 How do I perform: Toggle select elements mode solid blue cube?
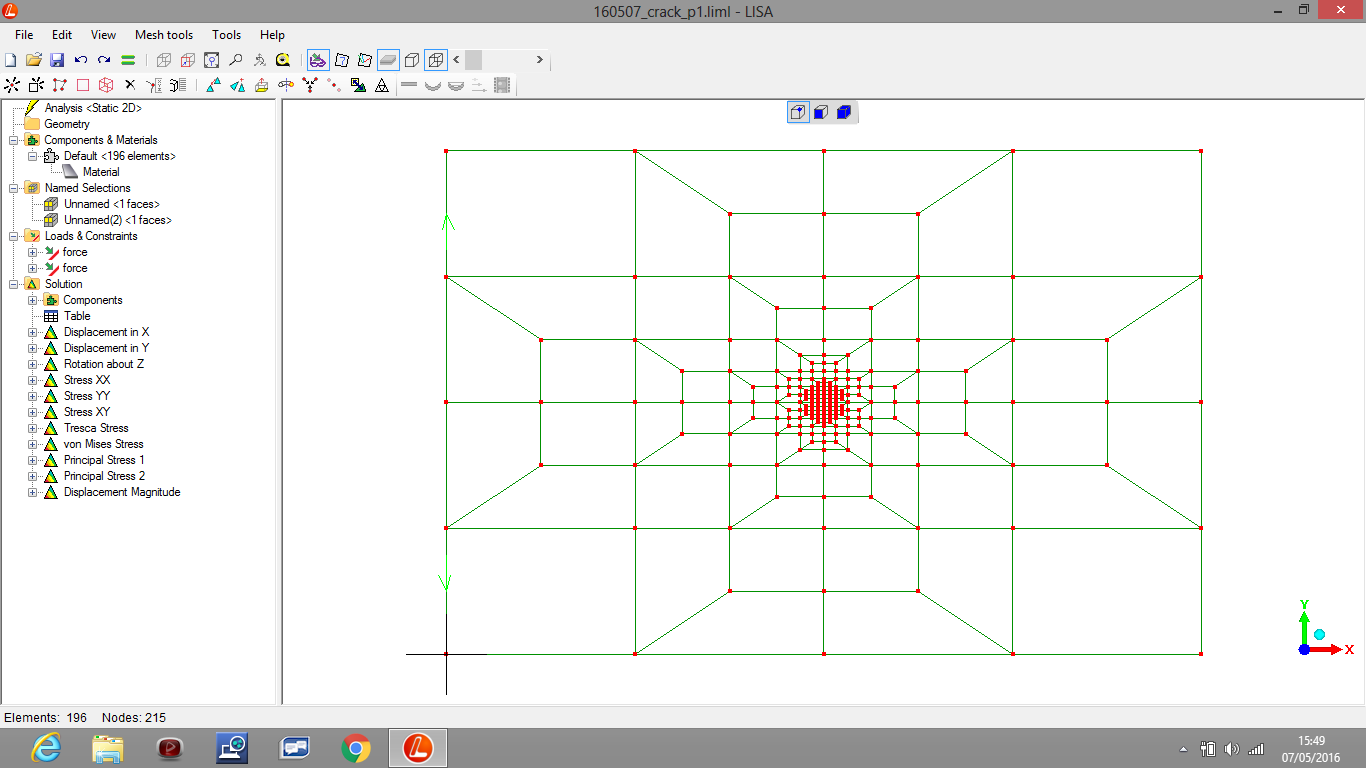[x=843, y=112]
